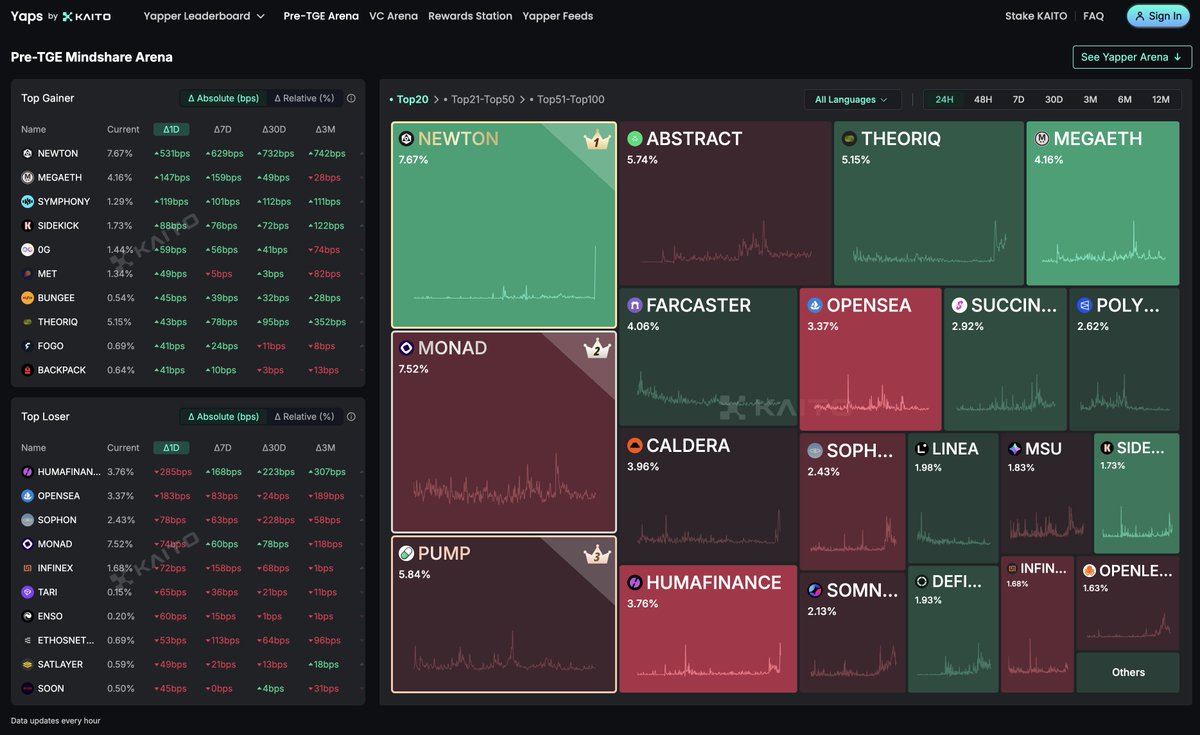Screen dimensions: 1200x735
Task: Open the MEGAETH treemap tile
Action: 1102,204
